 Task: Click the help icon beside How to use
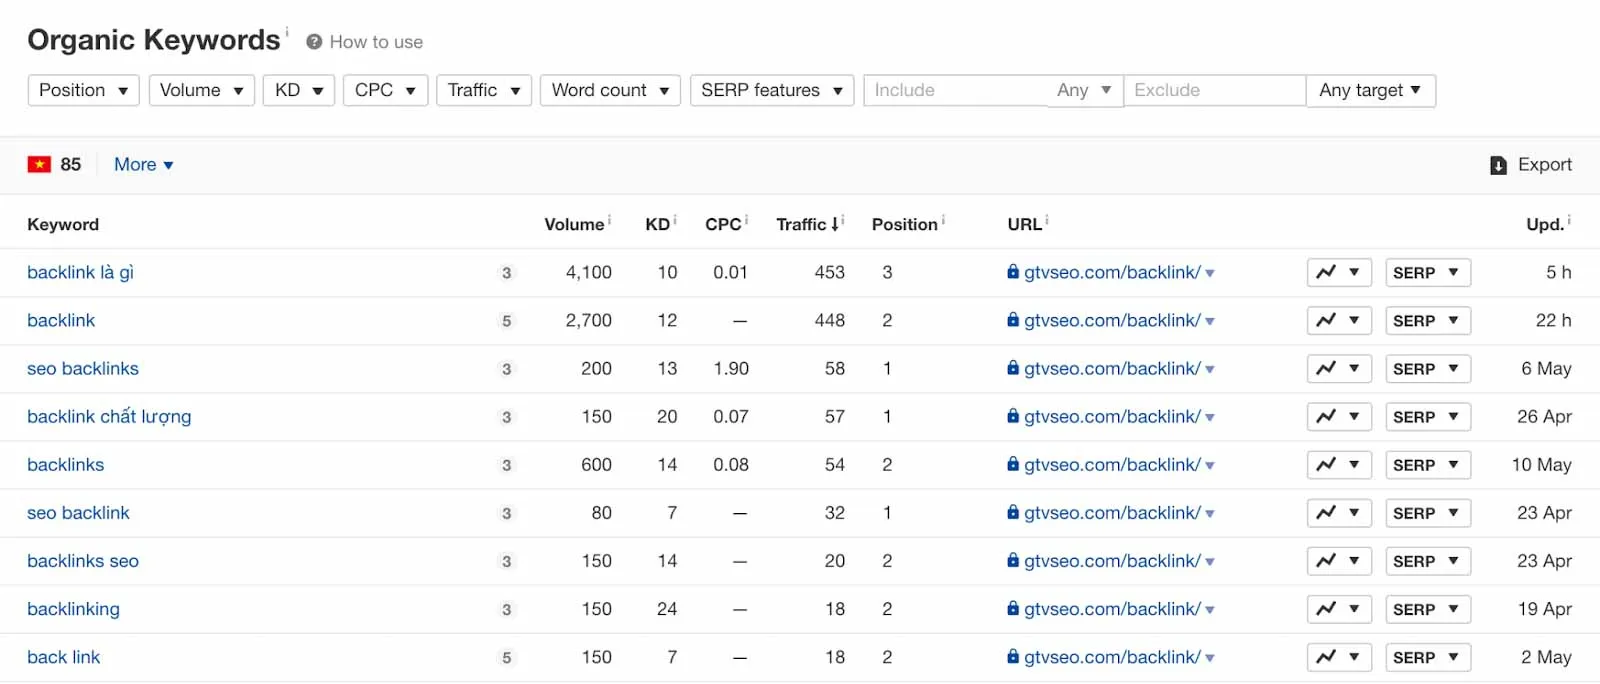point(314,42)
